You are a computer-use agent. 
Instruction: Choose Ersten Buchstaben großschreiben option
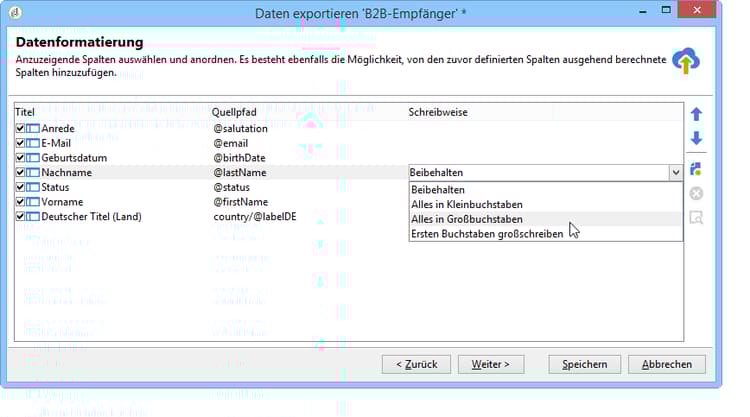pyautogui.click(x=545, y=234)
